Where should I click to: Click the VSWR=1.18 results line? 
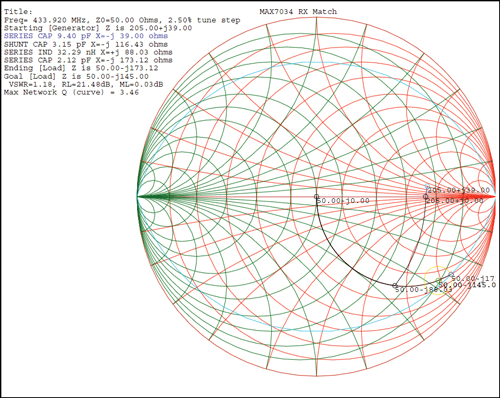(x=86, y=85)
